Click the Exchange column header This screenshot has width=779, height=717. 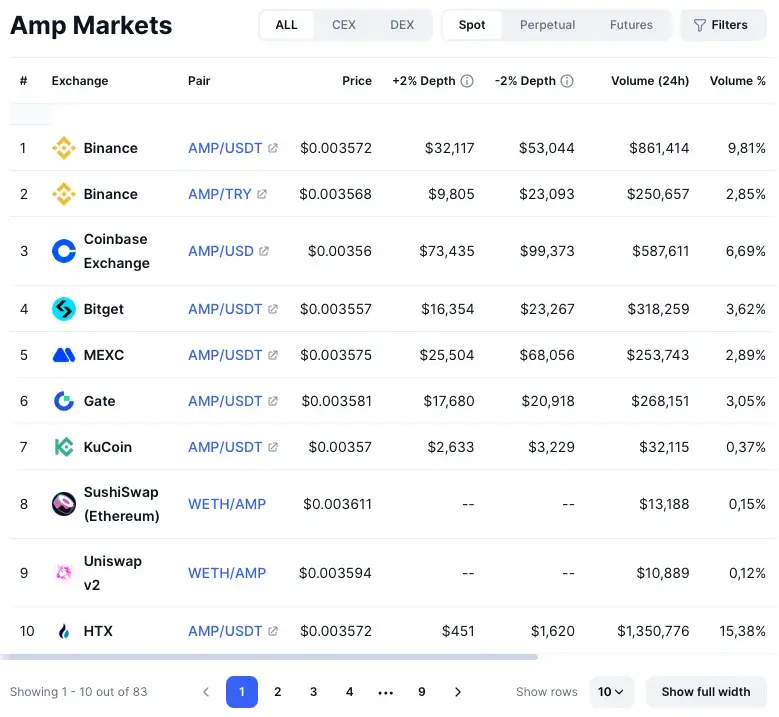pos(80,81)
